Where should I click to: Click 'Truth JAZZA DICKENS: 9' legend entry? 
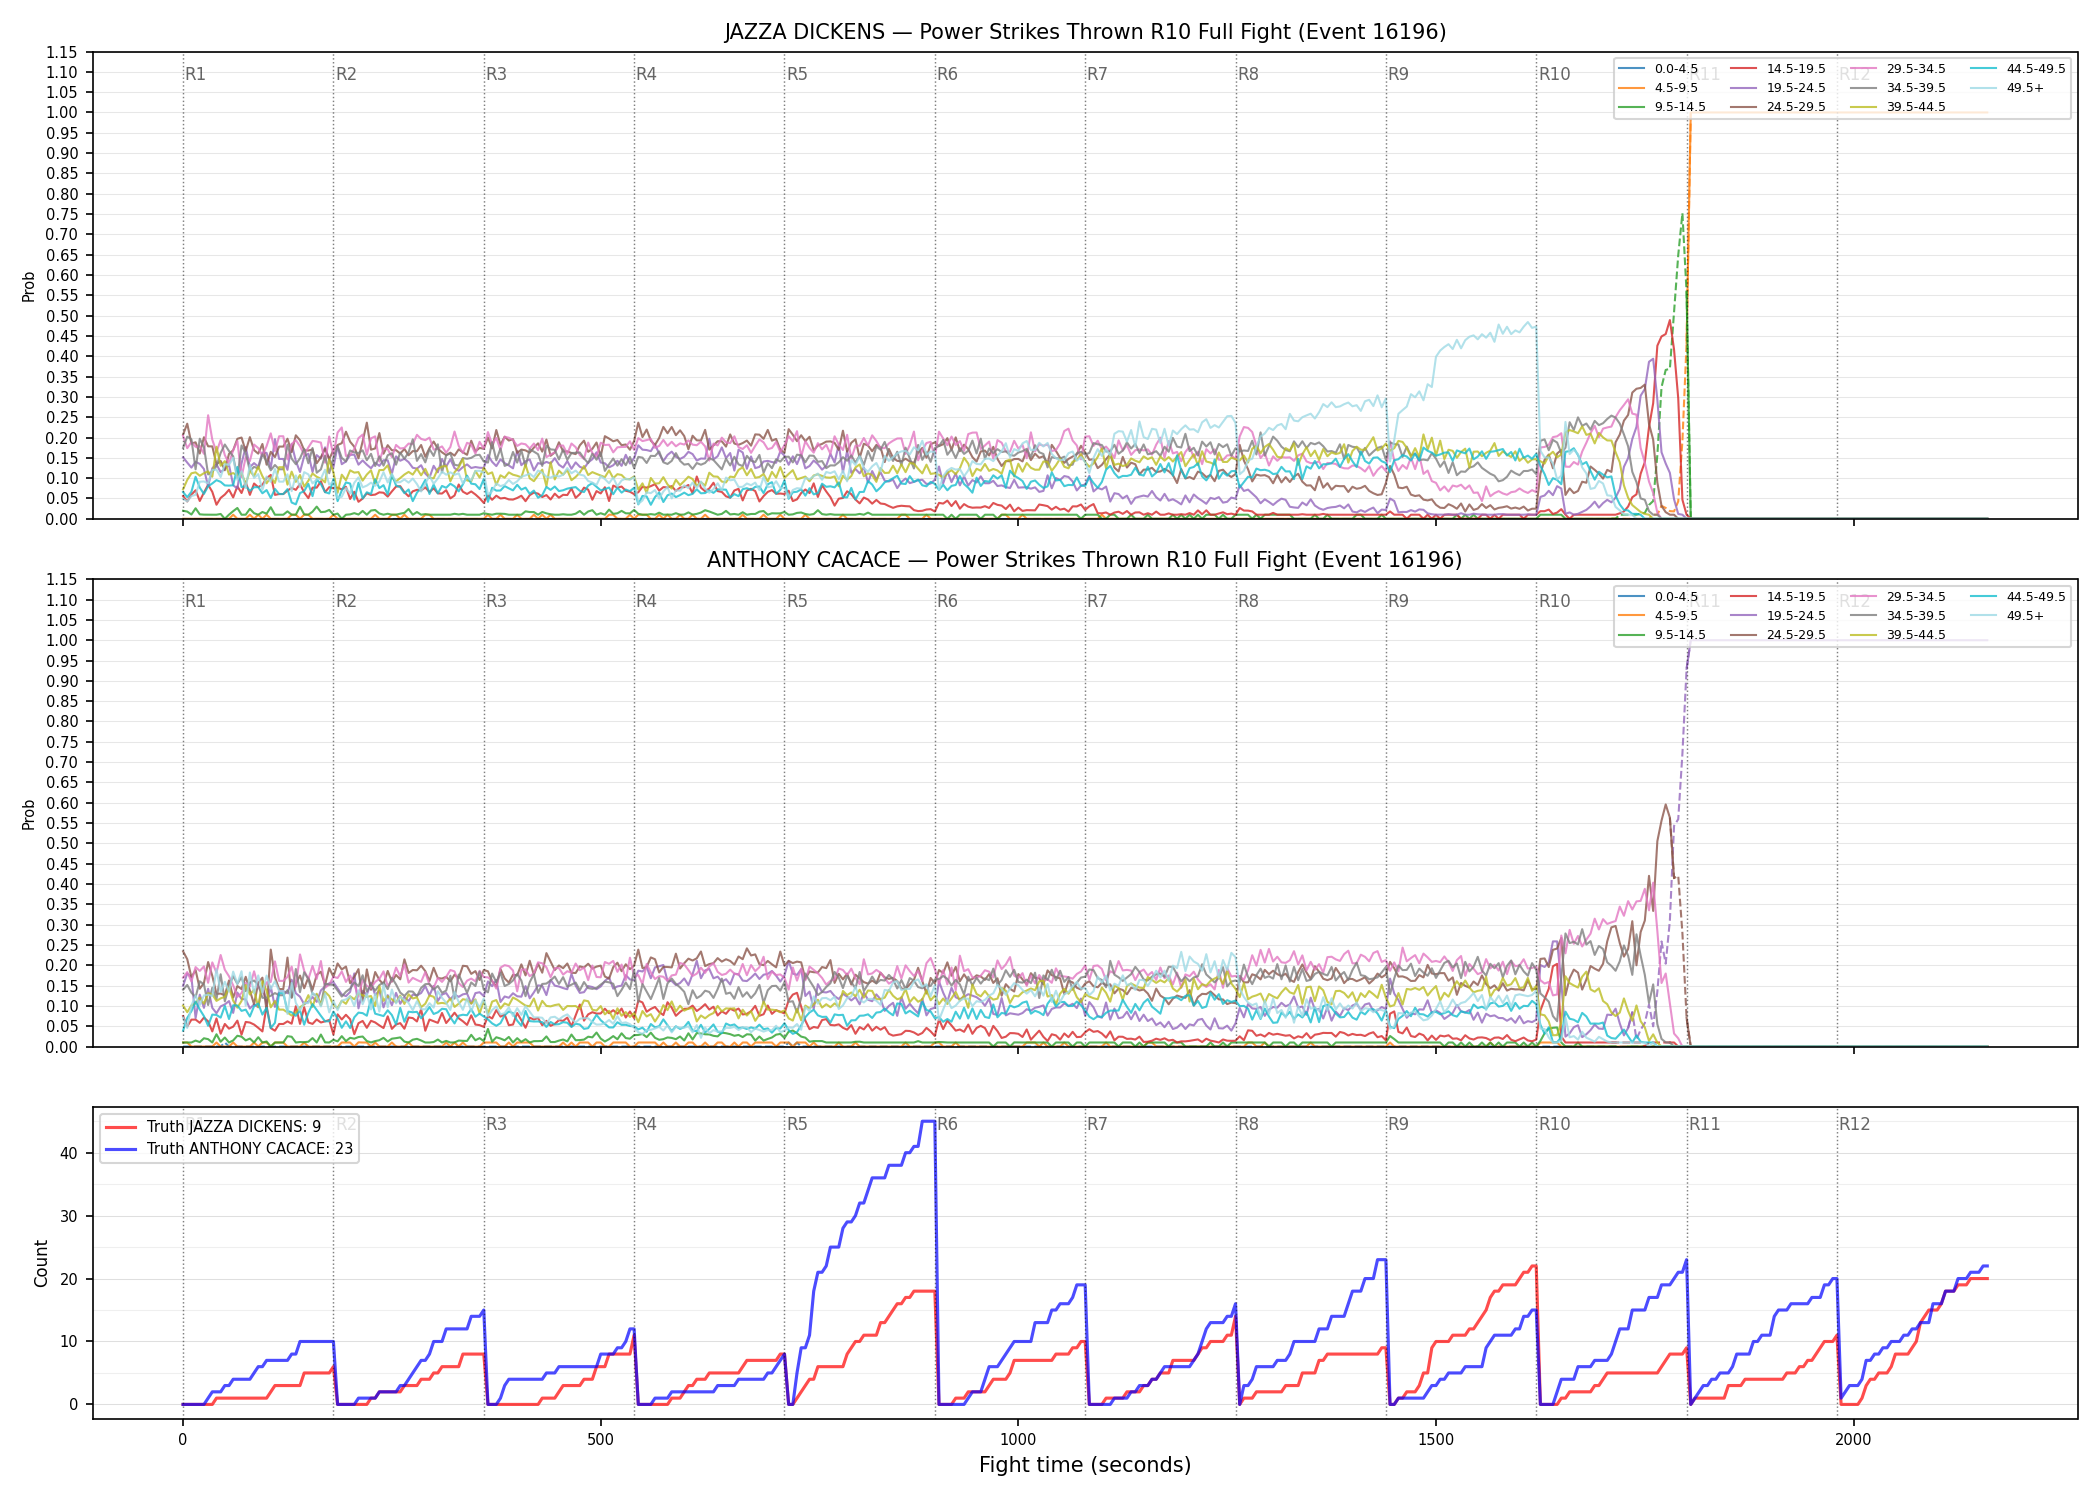213,1127
